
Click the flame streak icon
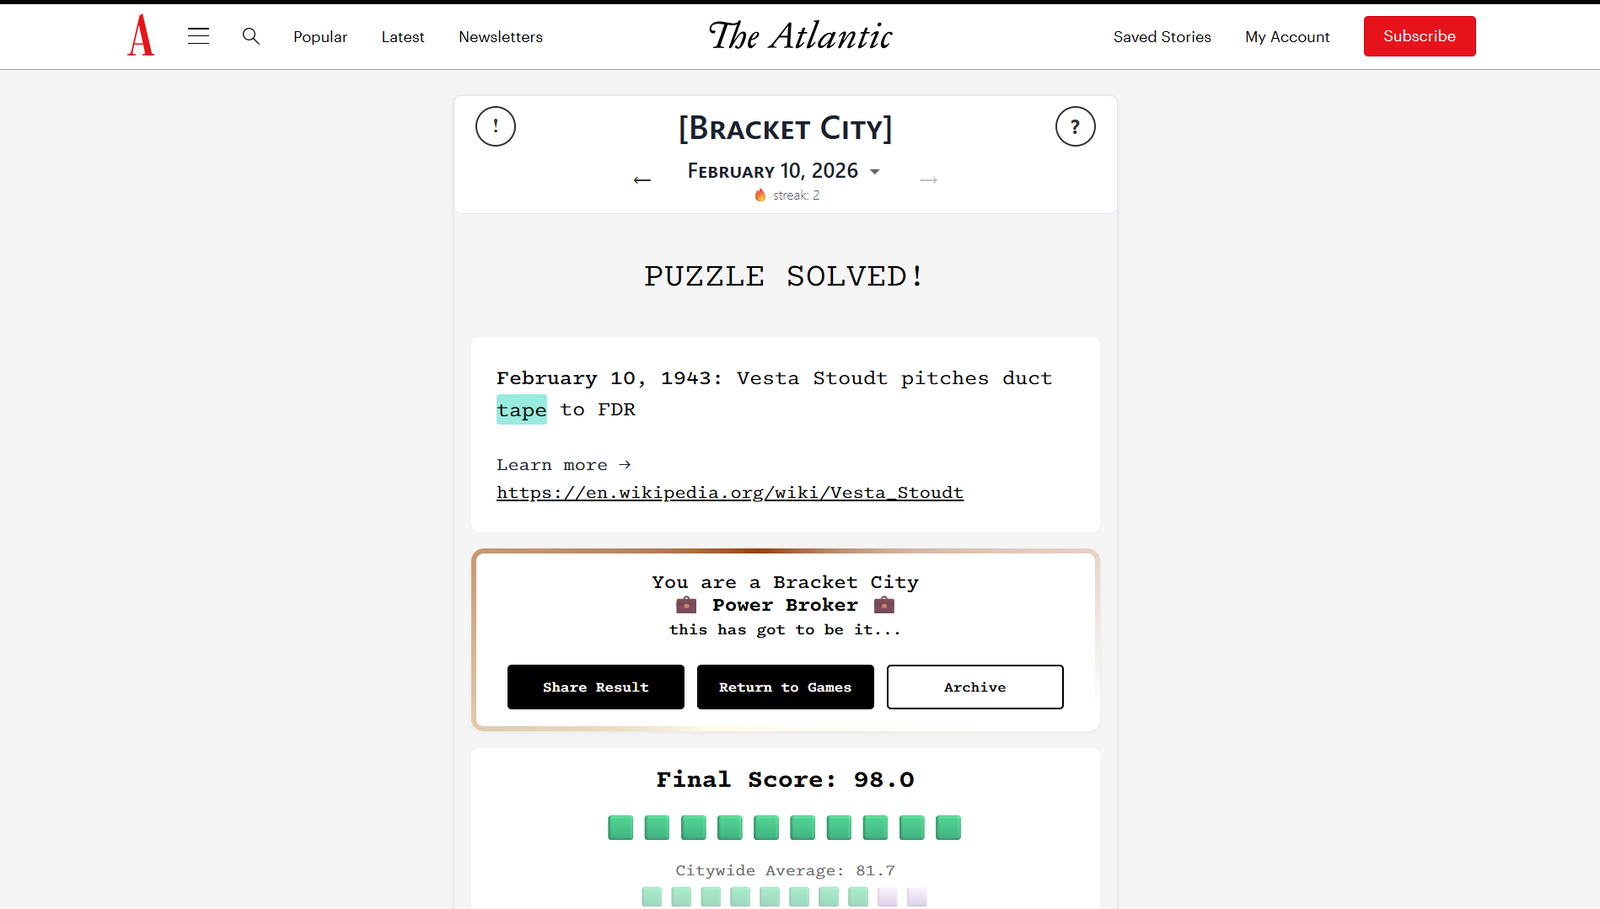(x=761, y=195)
